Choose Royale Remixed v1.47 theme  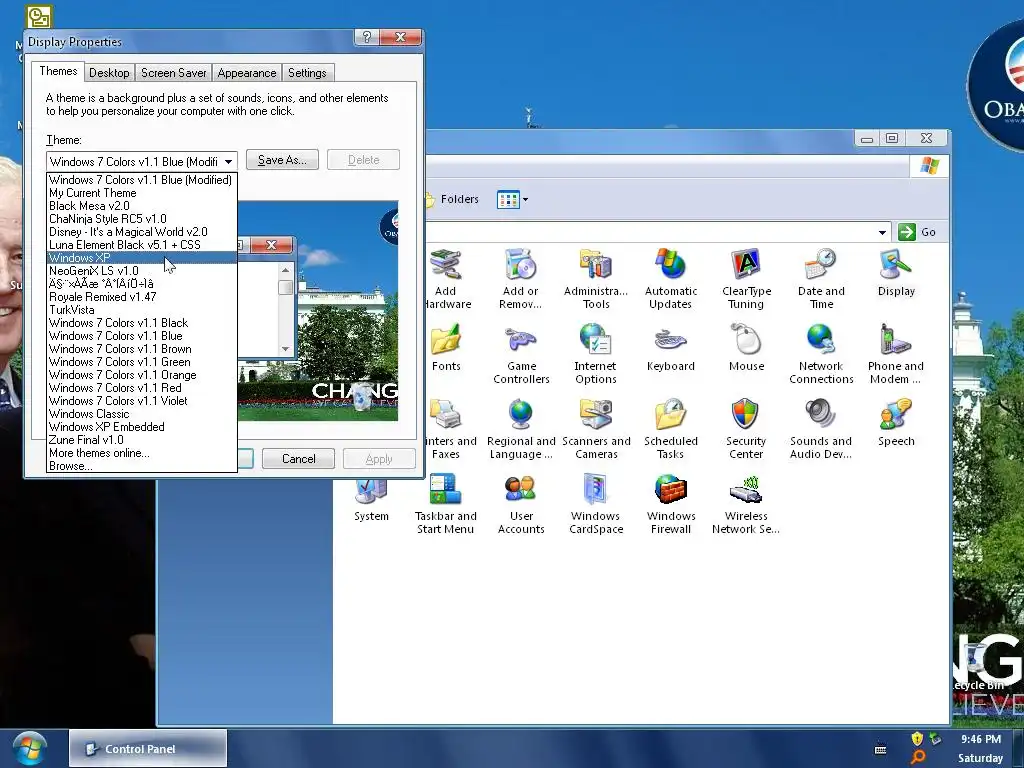tap(142, 296)
